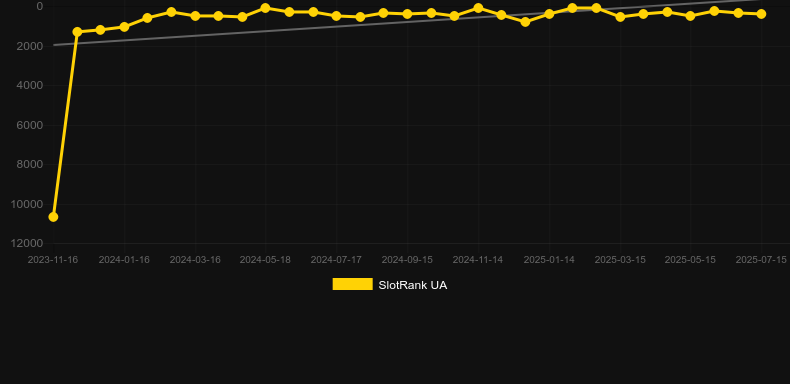
Task: Select the last data point on 2025-07-15
Action: (x=761, y=14)
